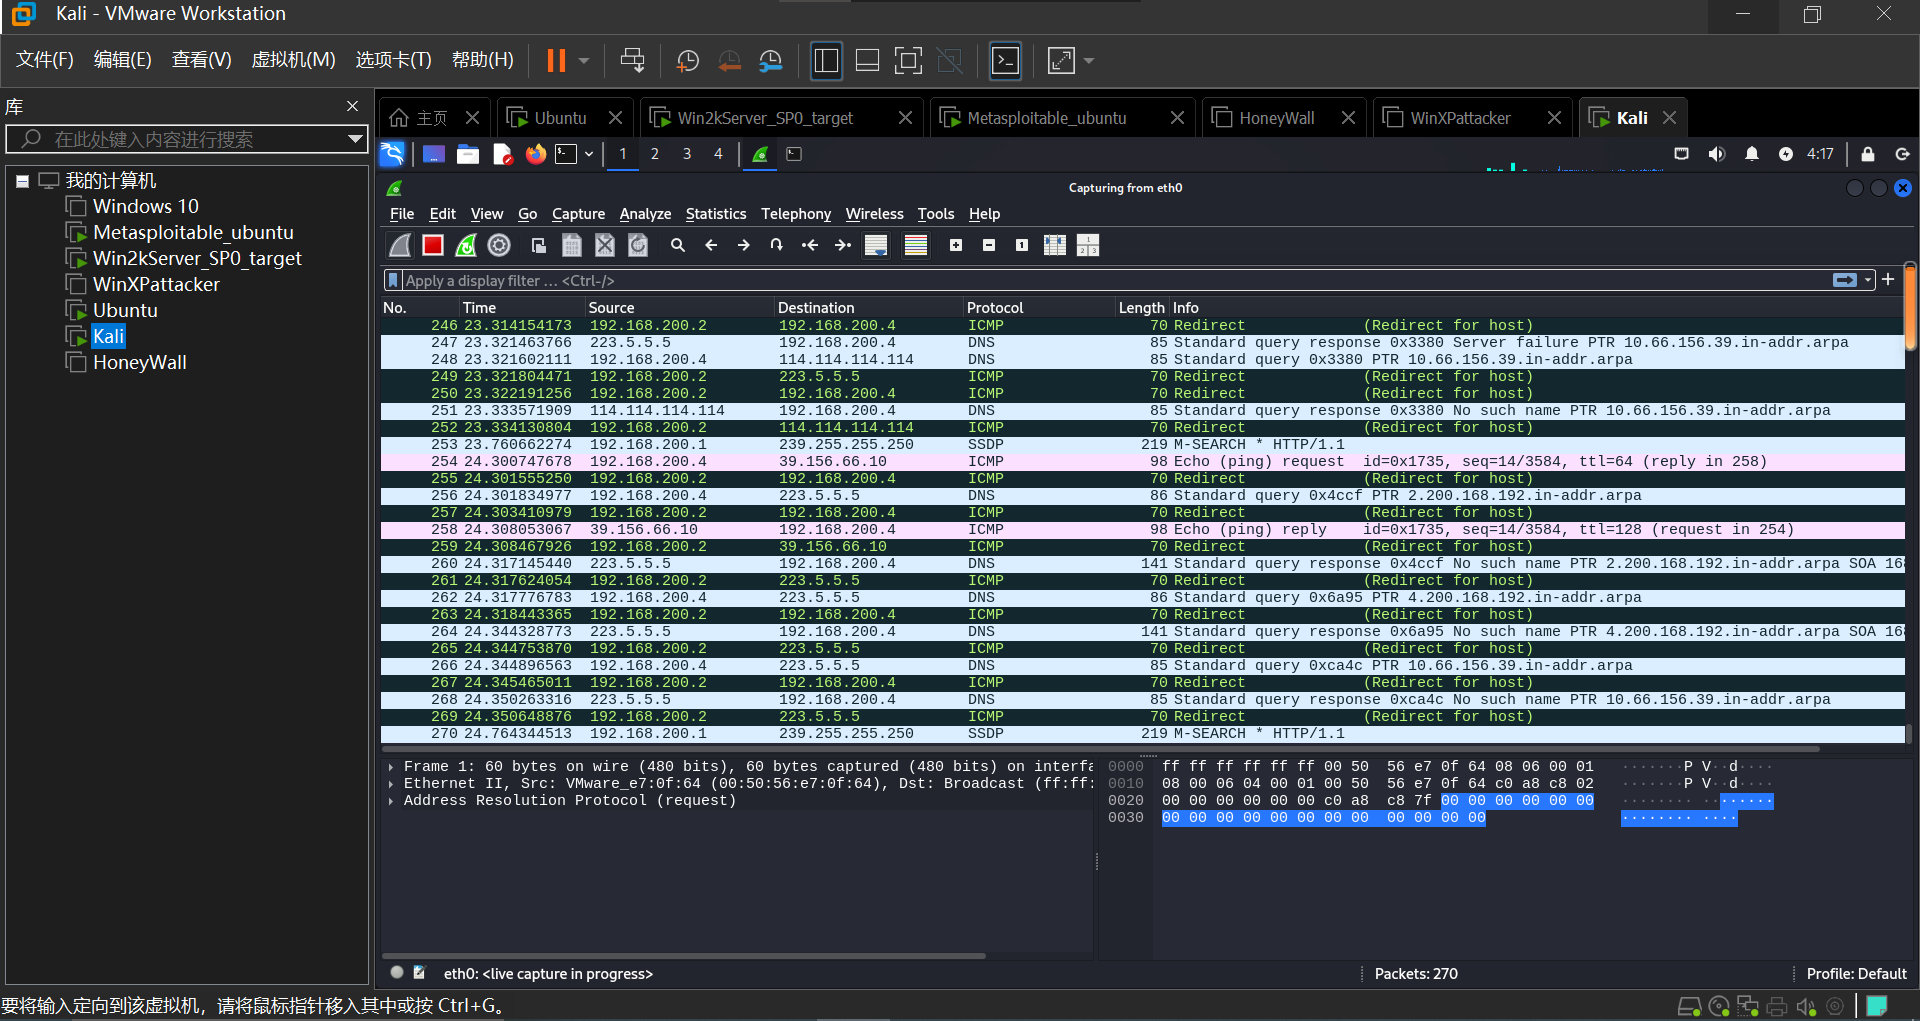Open the Statistics menu
1920x1021 pixels.
[715, 214]
